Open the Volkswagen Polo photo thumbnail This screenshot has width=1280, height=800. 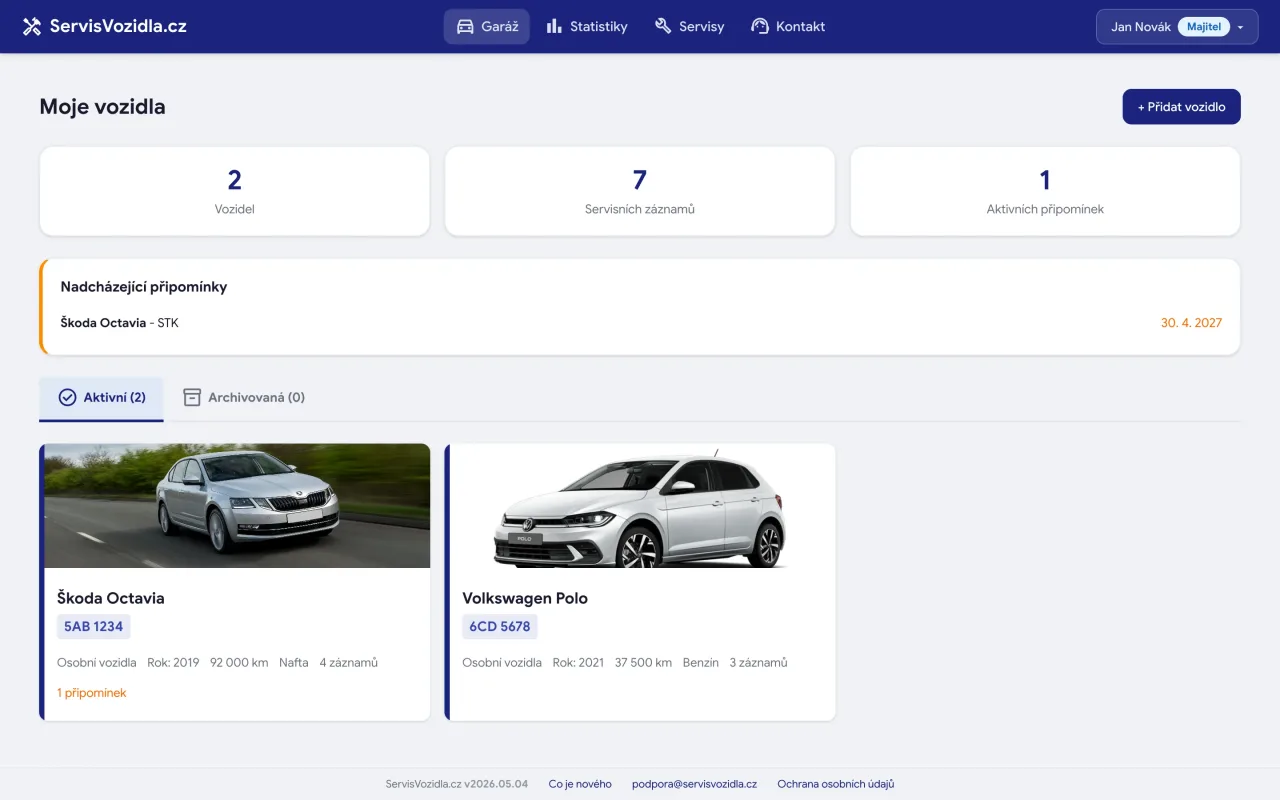point(642,506)
